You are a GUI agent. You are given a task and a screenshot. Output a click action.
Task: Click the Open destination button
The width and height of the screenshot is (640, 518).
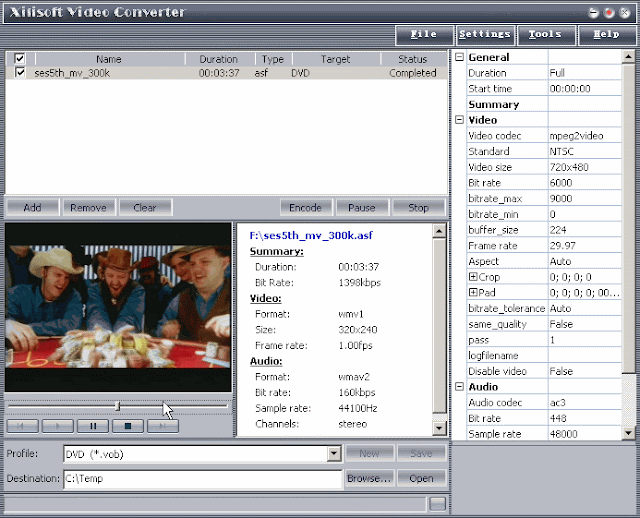click(421, 478)
